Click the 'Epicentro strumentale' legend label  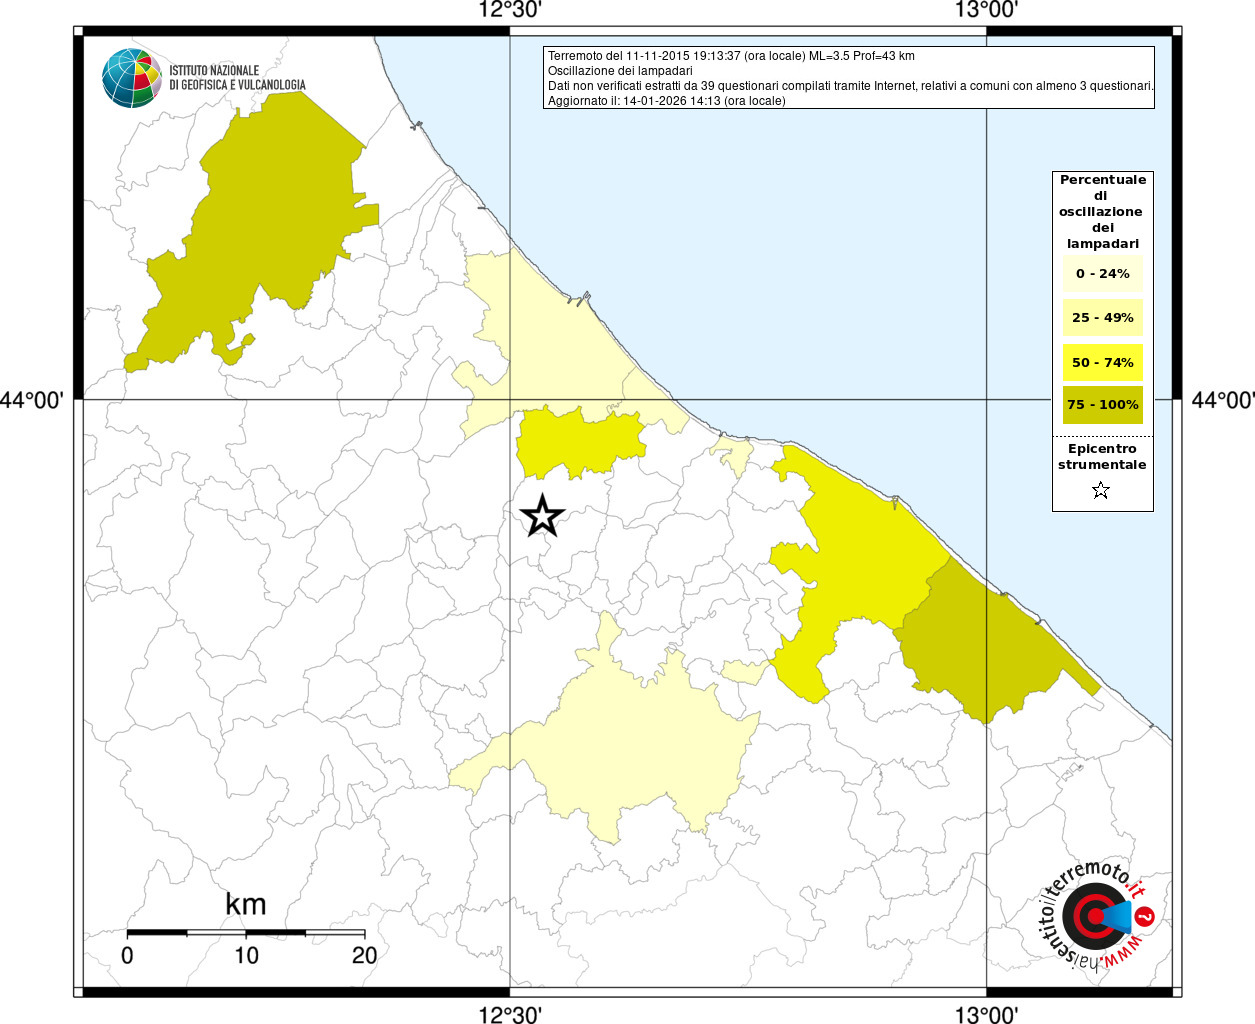tap(1102, 457)
